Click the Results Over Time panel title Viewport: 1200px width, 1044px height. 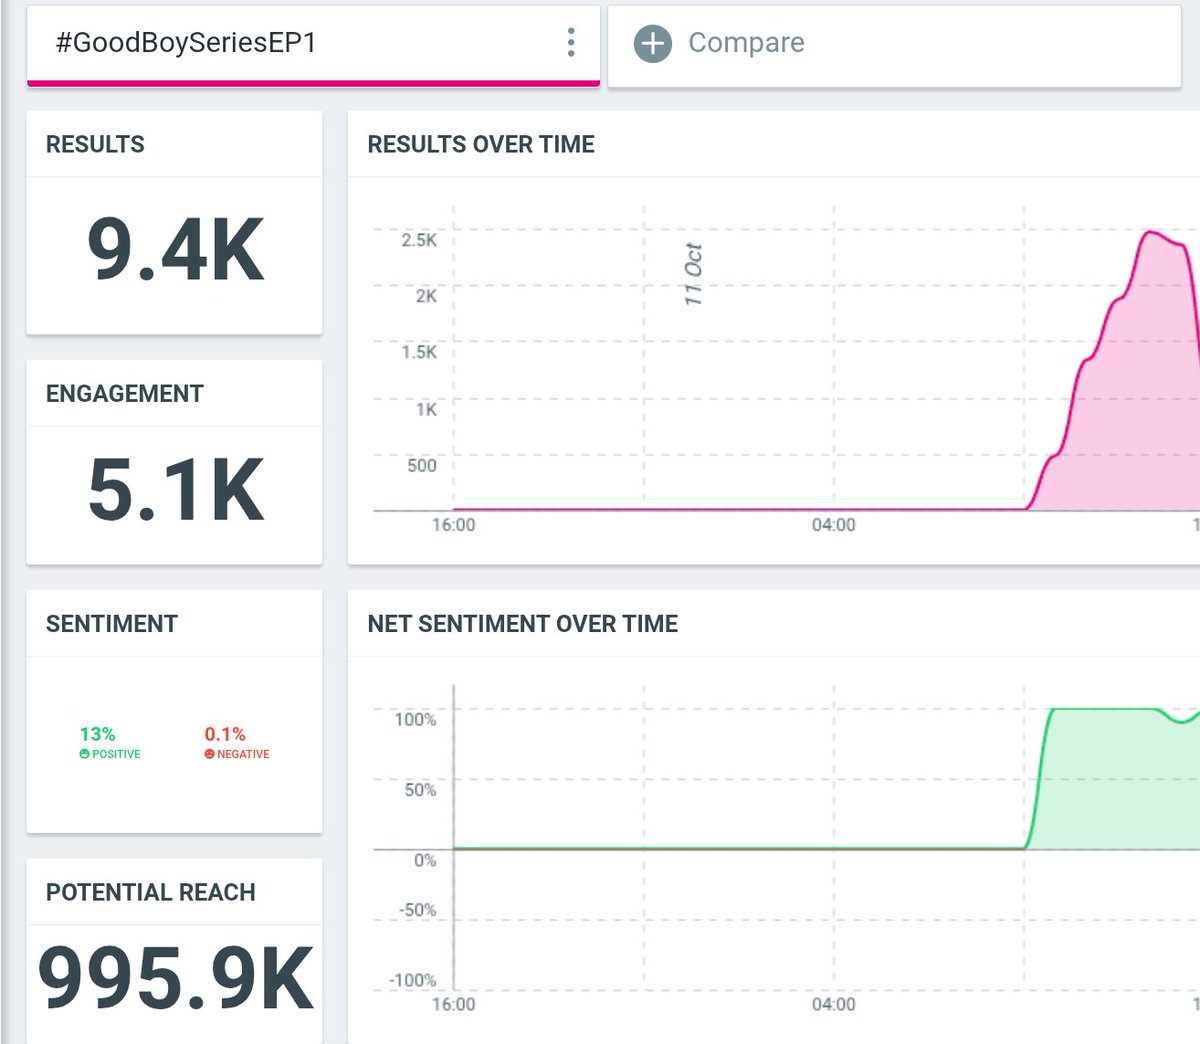(481, 144)
